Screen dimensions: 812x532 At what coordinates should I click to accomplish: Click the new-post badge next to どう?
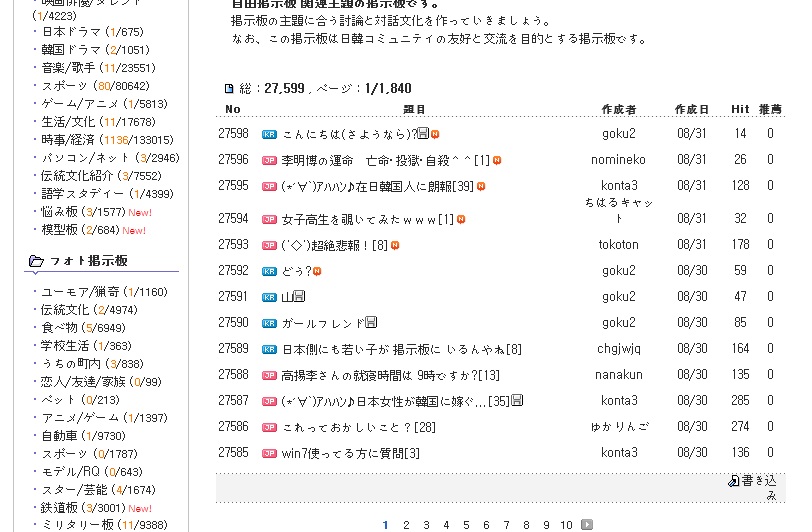pyautogui.click(x=317, y=270)
